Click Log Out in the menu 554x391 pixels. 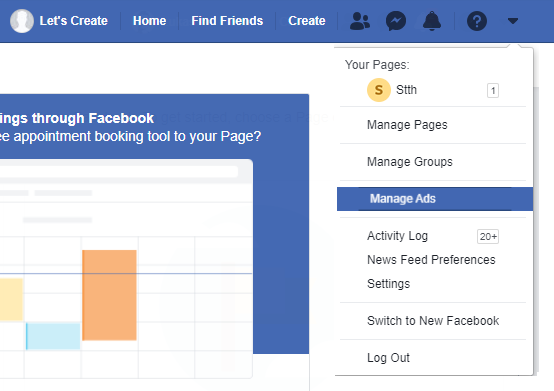tap(433, 358)
